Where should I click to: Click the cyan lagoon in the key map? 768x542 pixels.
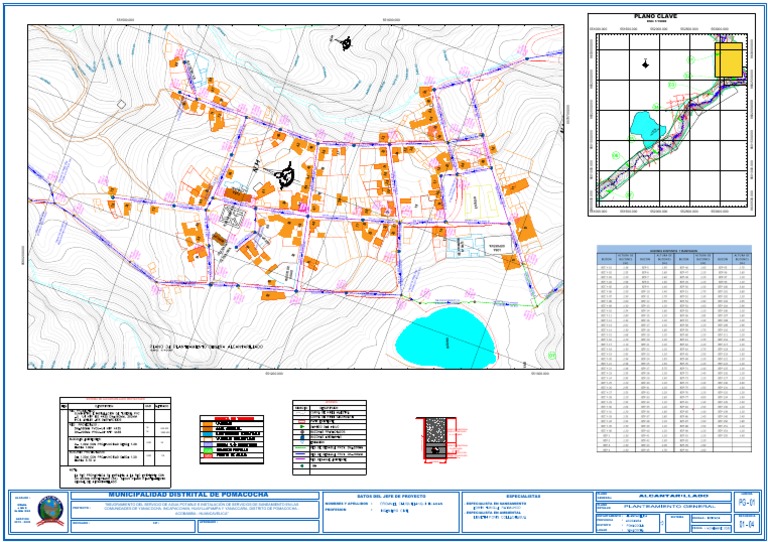pyautogui.click(x=645, y=125)
